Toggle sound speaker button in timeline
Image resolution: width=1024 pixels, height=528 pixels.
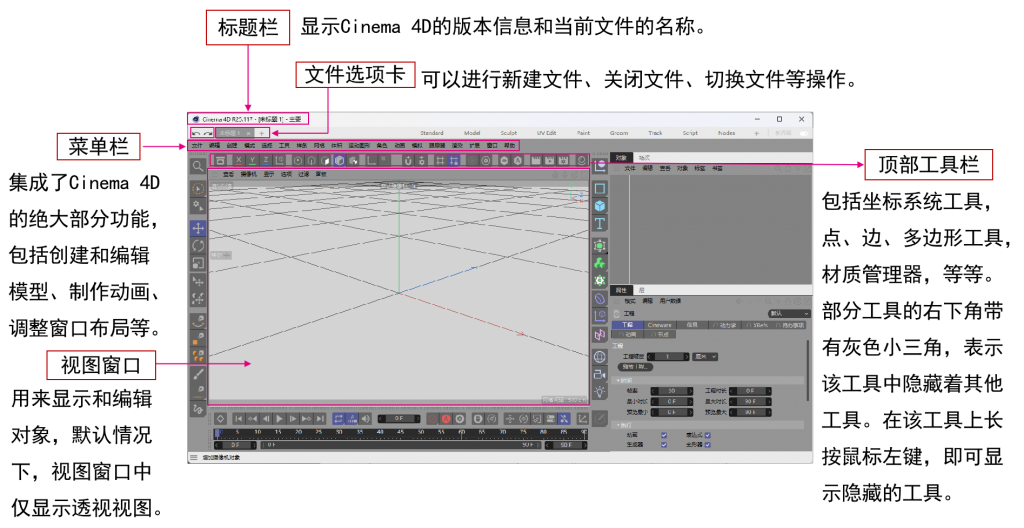pyautogui.click(x=366, y=419)
